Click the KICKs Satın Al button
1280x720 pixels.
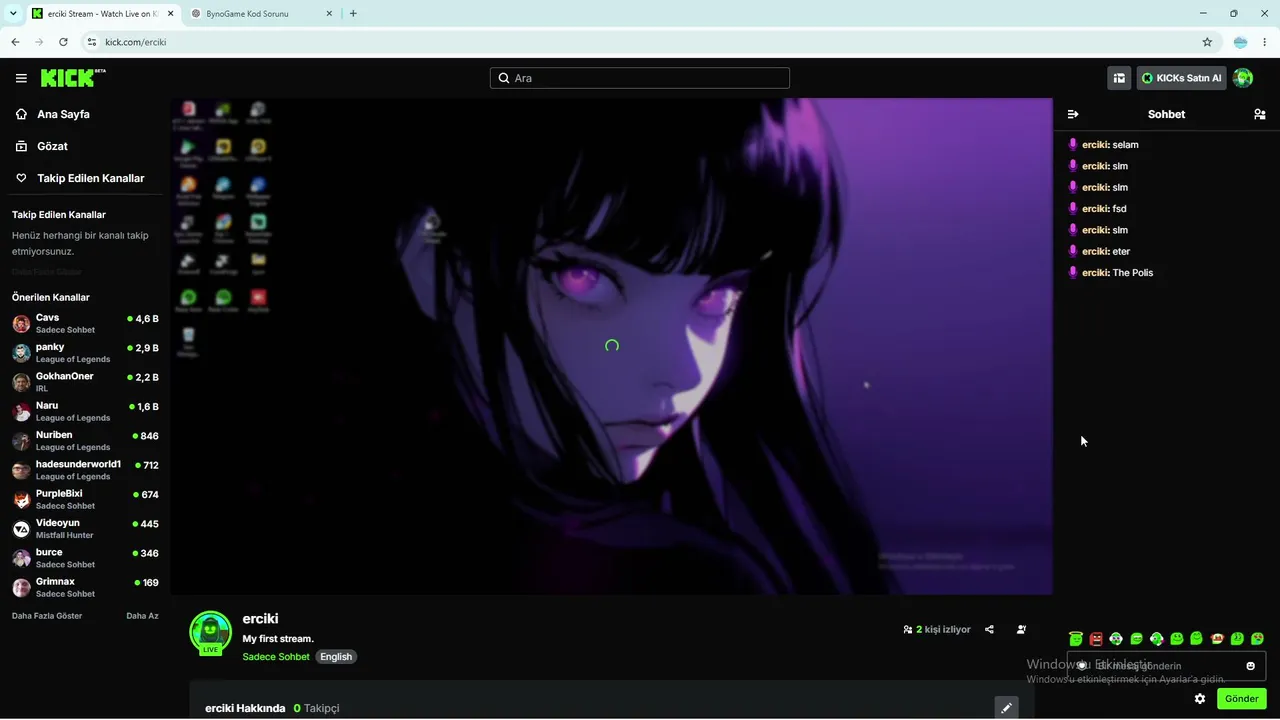1182,78
